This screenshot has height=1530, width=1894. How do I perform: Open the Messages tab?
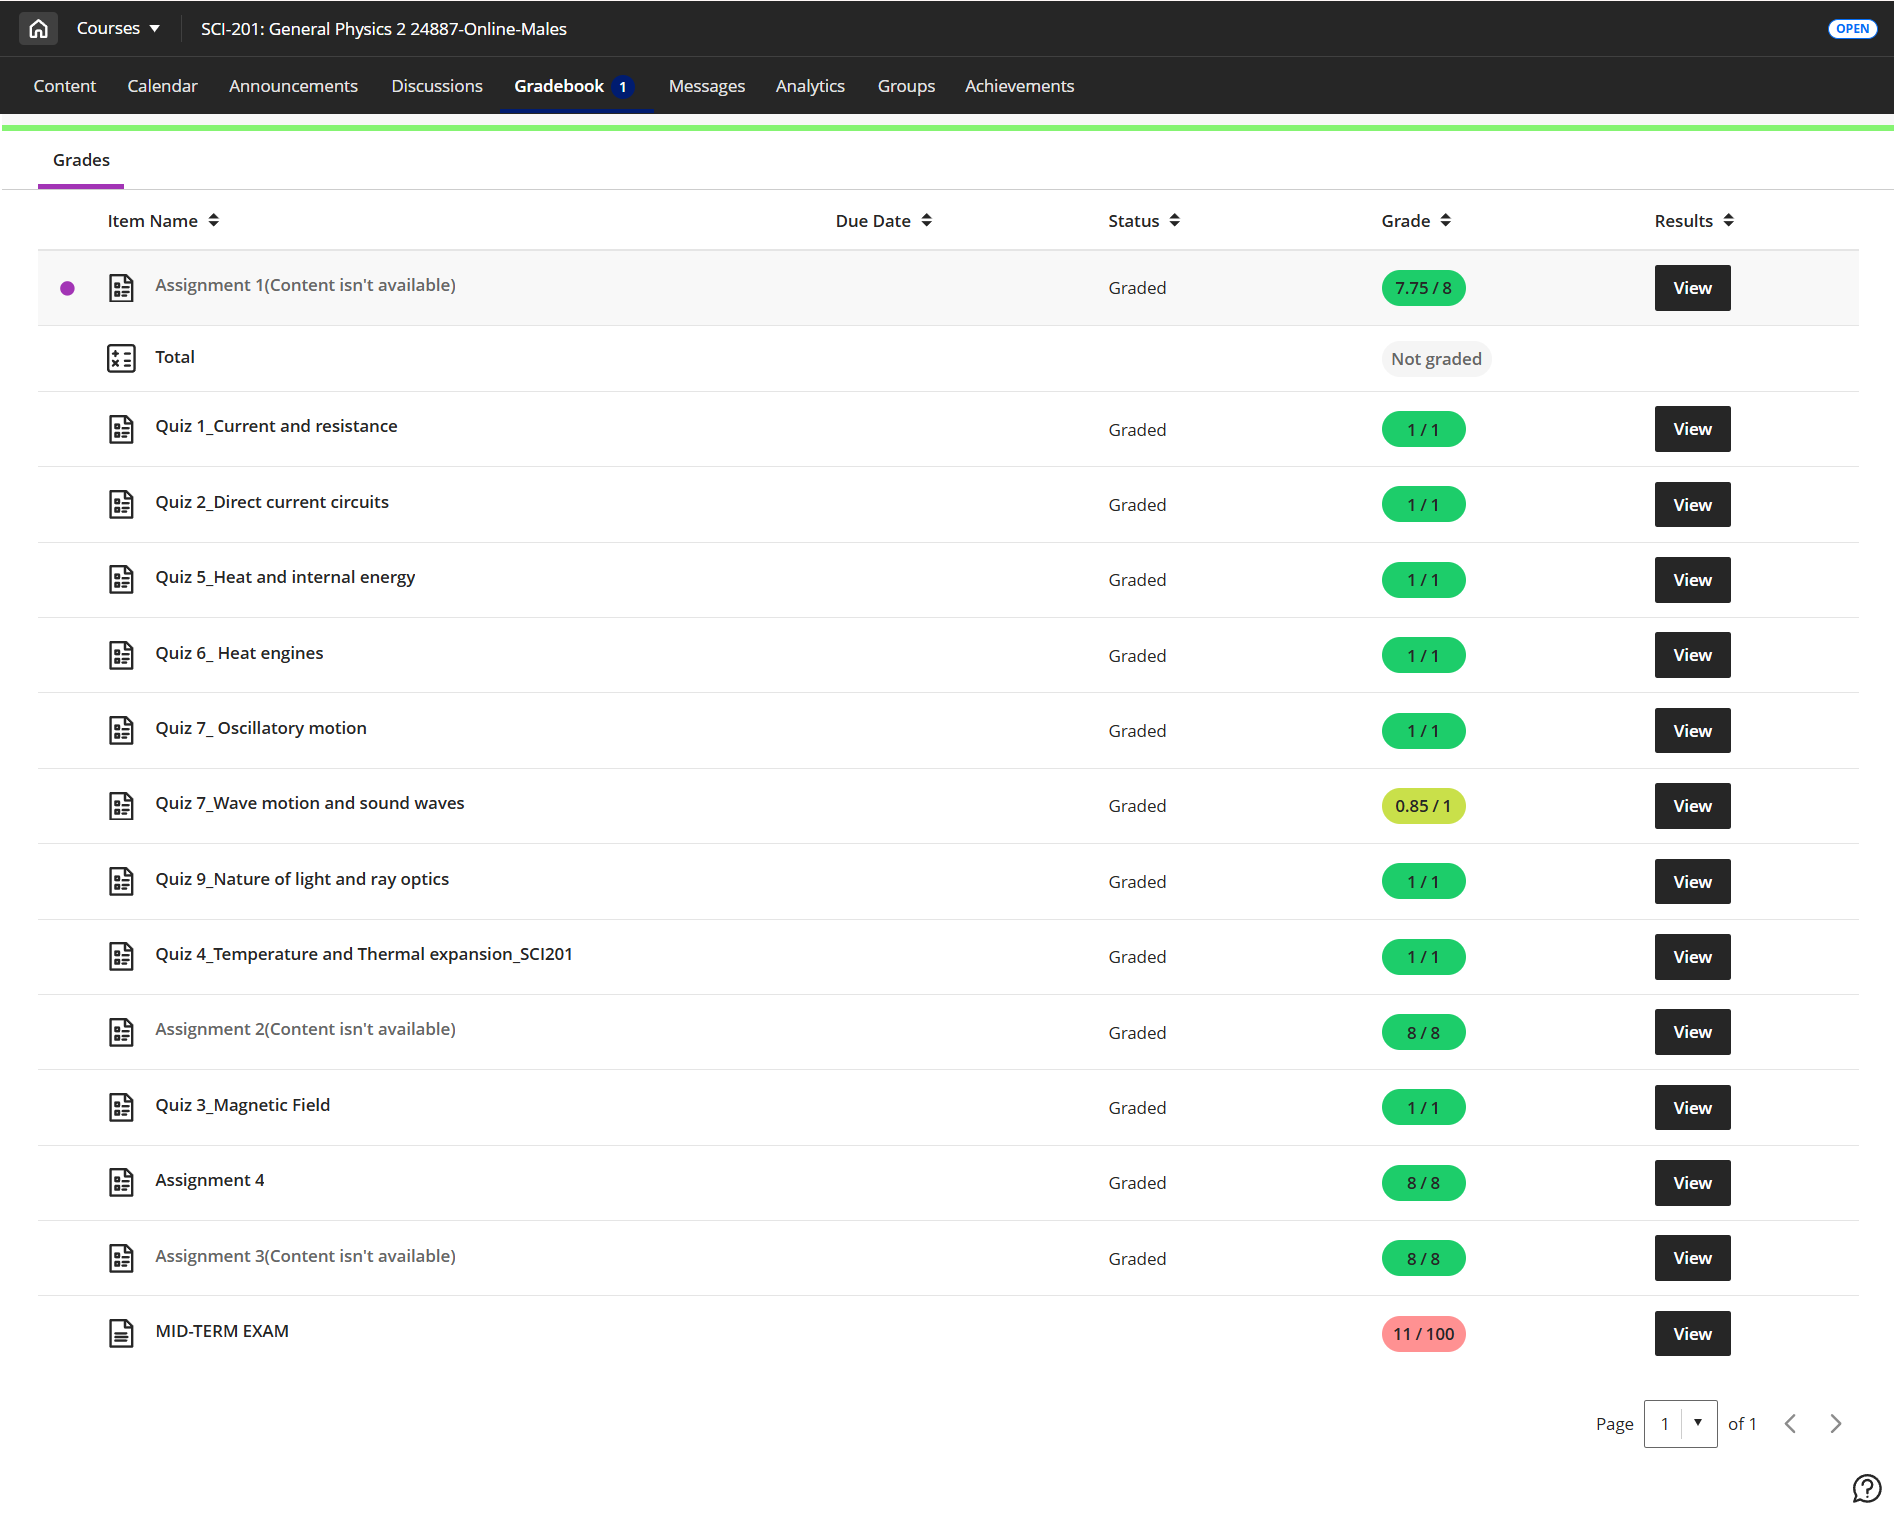coord(706,86)
